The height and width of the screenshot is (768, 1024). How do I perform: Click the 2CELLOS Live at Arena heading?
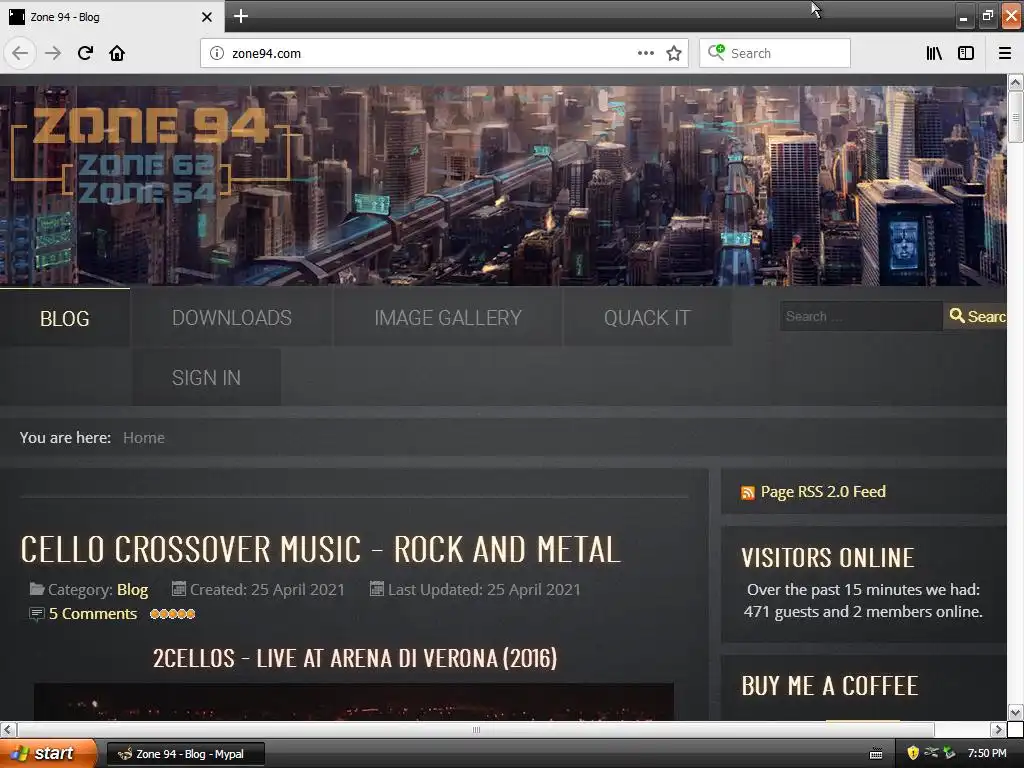click(355, 658)
